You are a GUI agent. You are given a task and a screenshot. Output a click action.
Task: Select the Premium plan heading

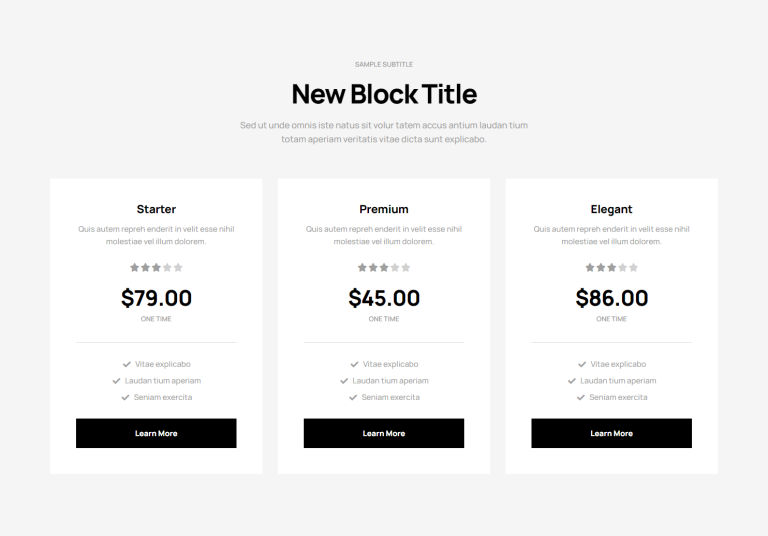pyautogui.click(x=384, y=209)
